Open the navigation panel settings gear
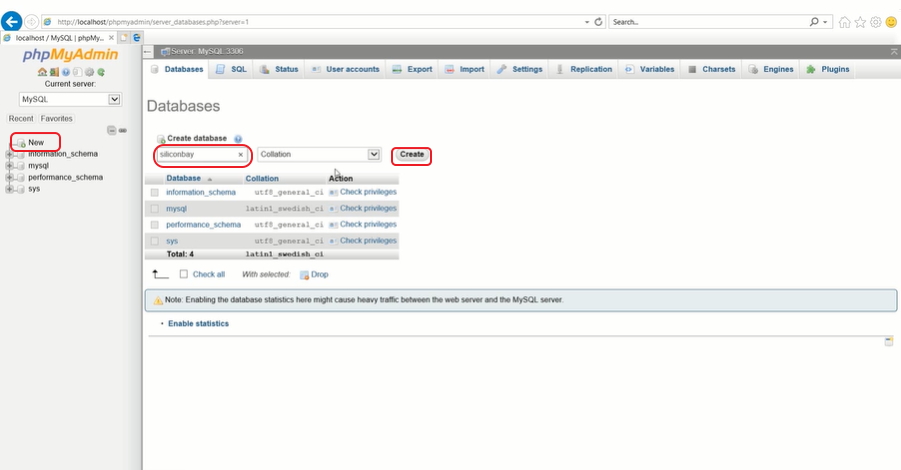Image resolution: width=901 pixels, height=470 pixels. (x=89, y=72)
